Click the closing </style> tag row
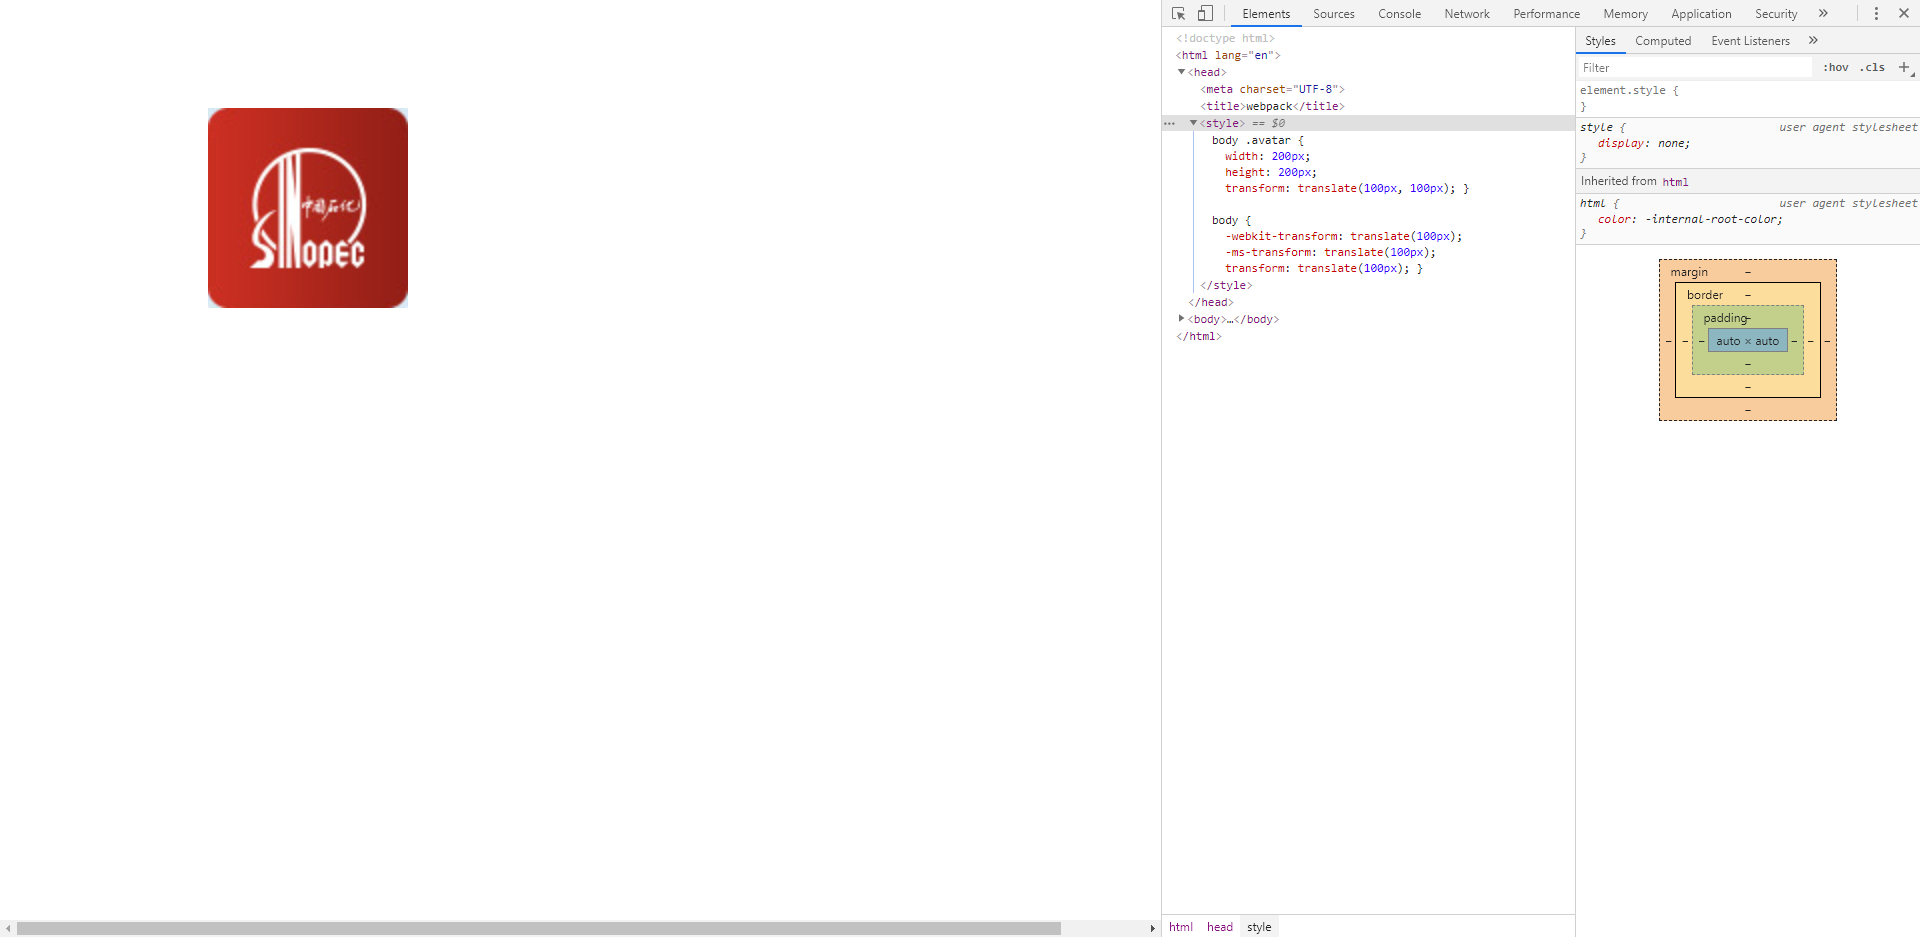1920x937 pixels. [1226, 286]
